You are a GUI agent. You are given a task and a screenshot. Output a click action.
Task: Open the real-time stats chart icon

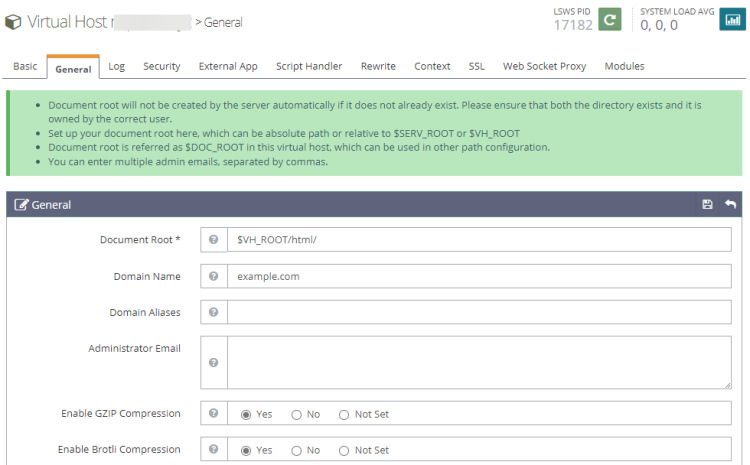tap(732, 20)
